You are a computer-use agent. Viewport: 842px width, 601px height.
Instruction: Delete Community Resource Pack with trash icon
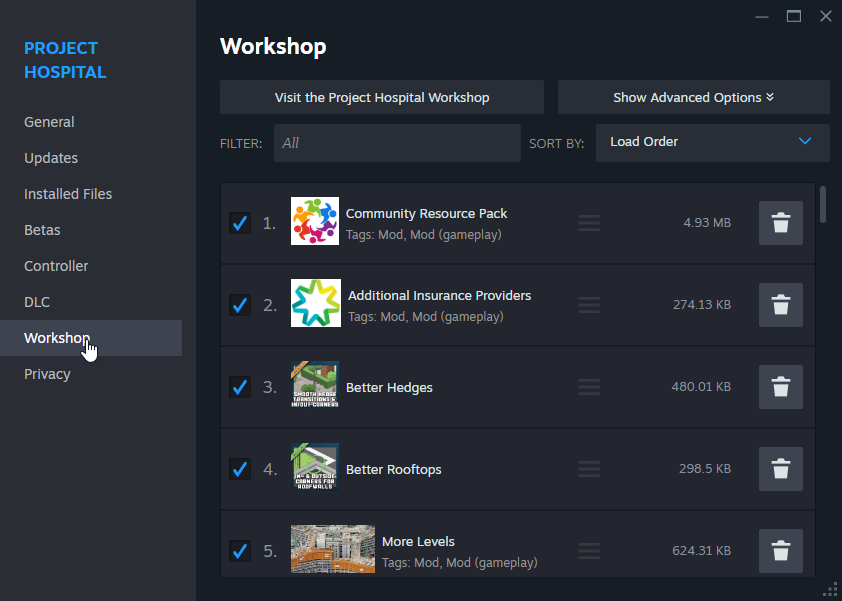[781, 223]
